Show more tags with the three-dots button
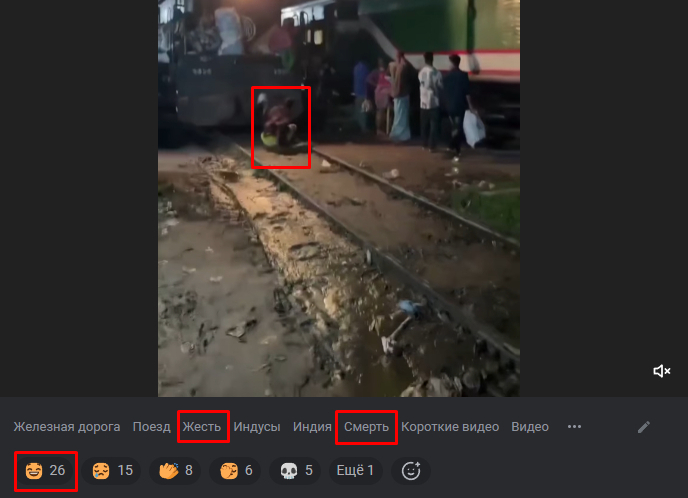688x498 pixels. pyautogui.click(x=574, y=427)
